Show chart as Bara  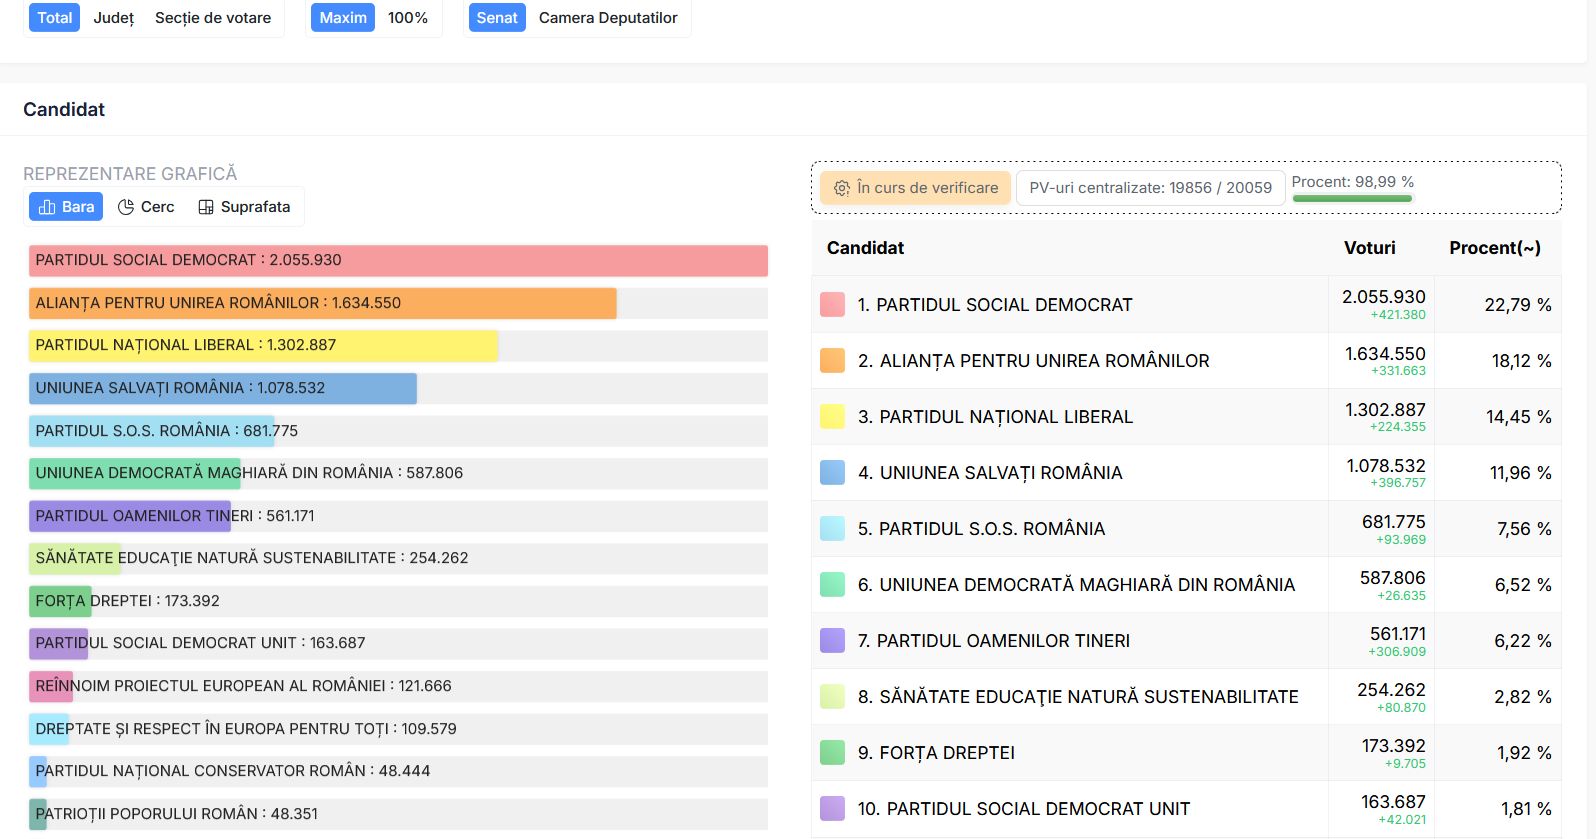click(x=66, y=207)
